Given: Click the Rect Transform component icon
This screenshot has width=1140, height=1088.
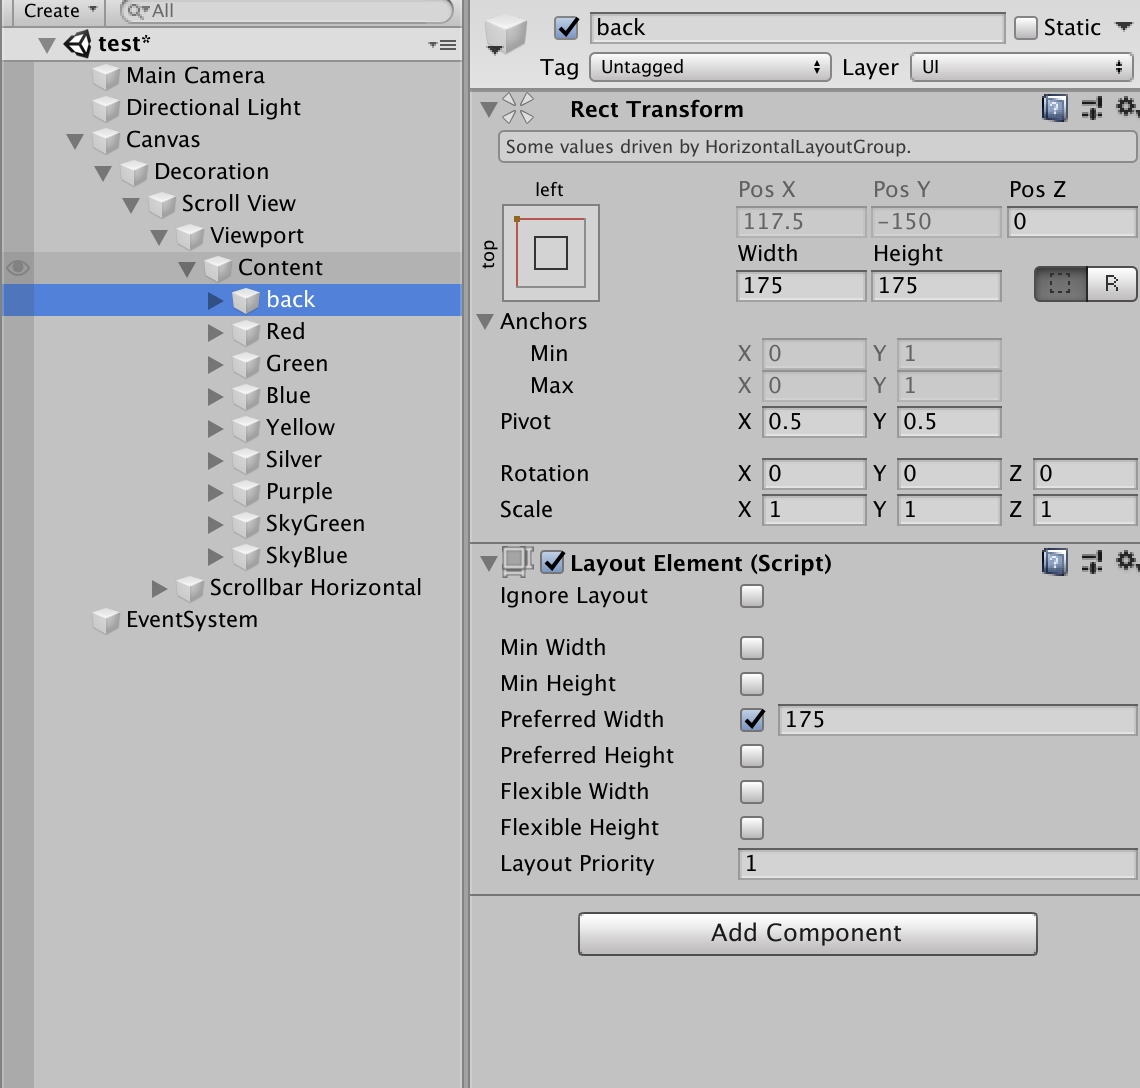Looking at the screenshot, I should point(518,108).
